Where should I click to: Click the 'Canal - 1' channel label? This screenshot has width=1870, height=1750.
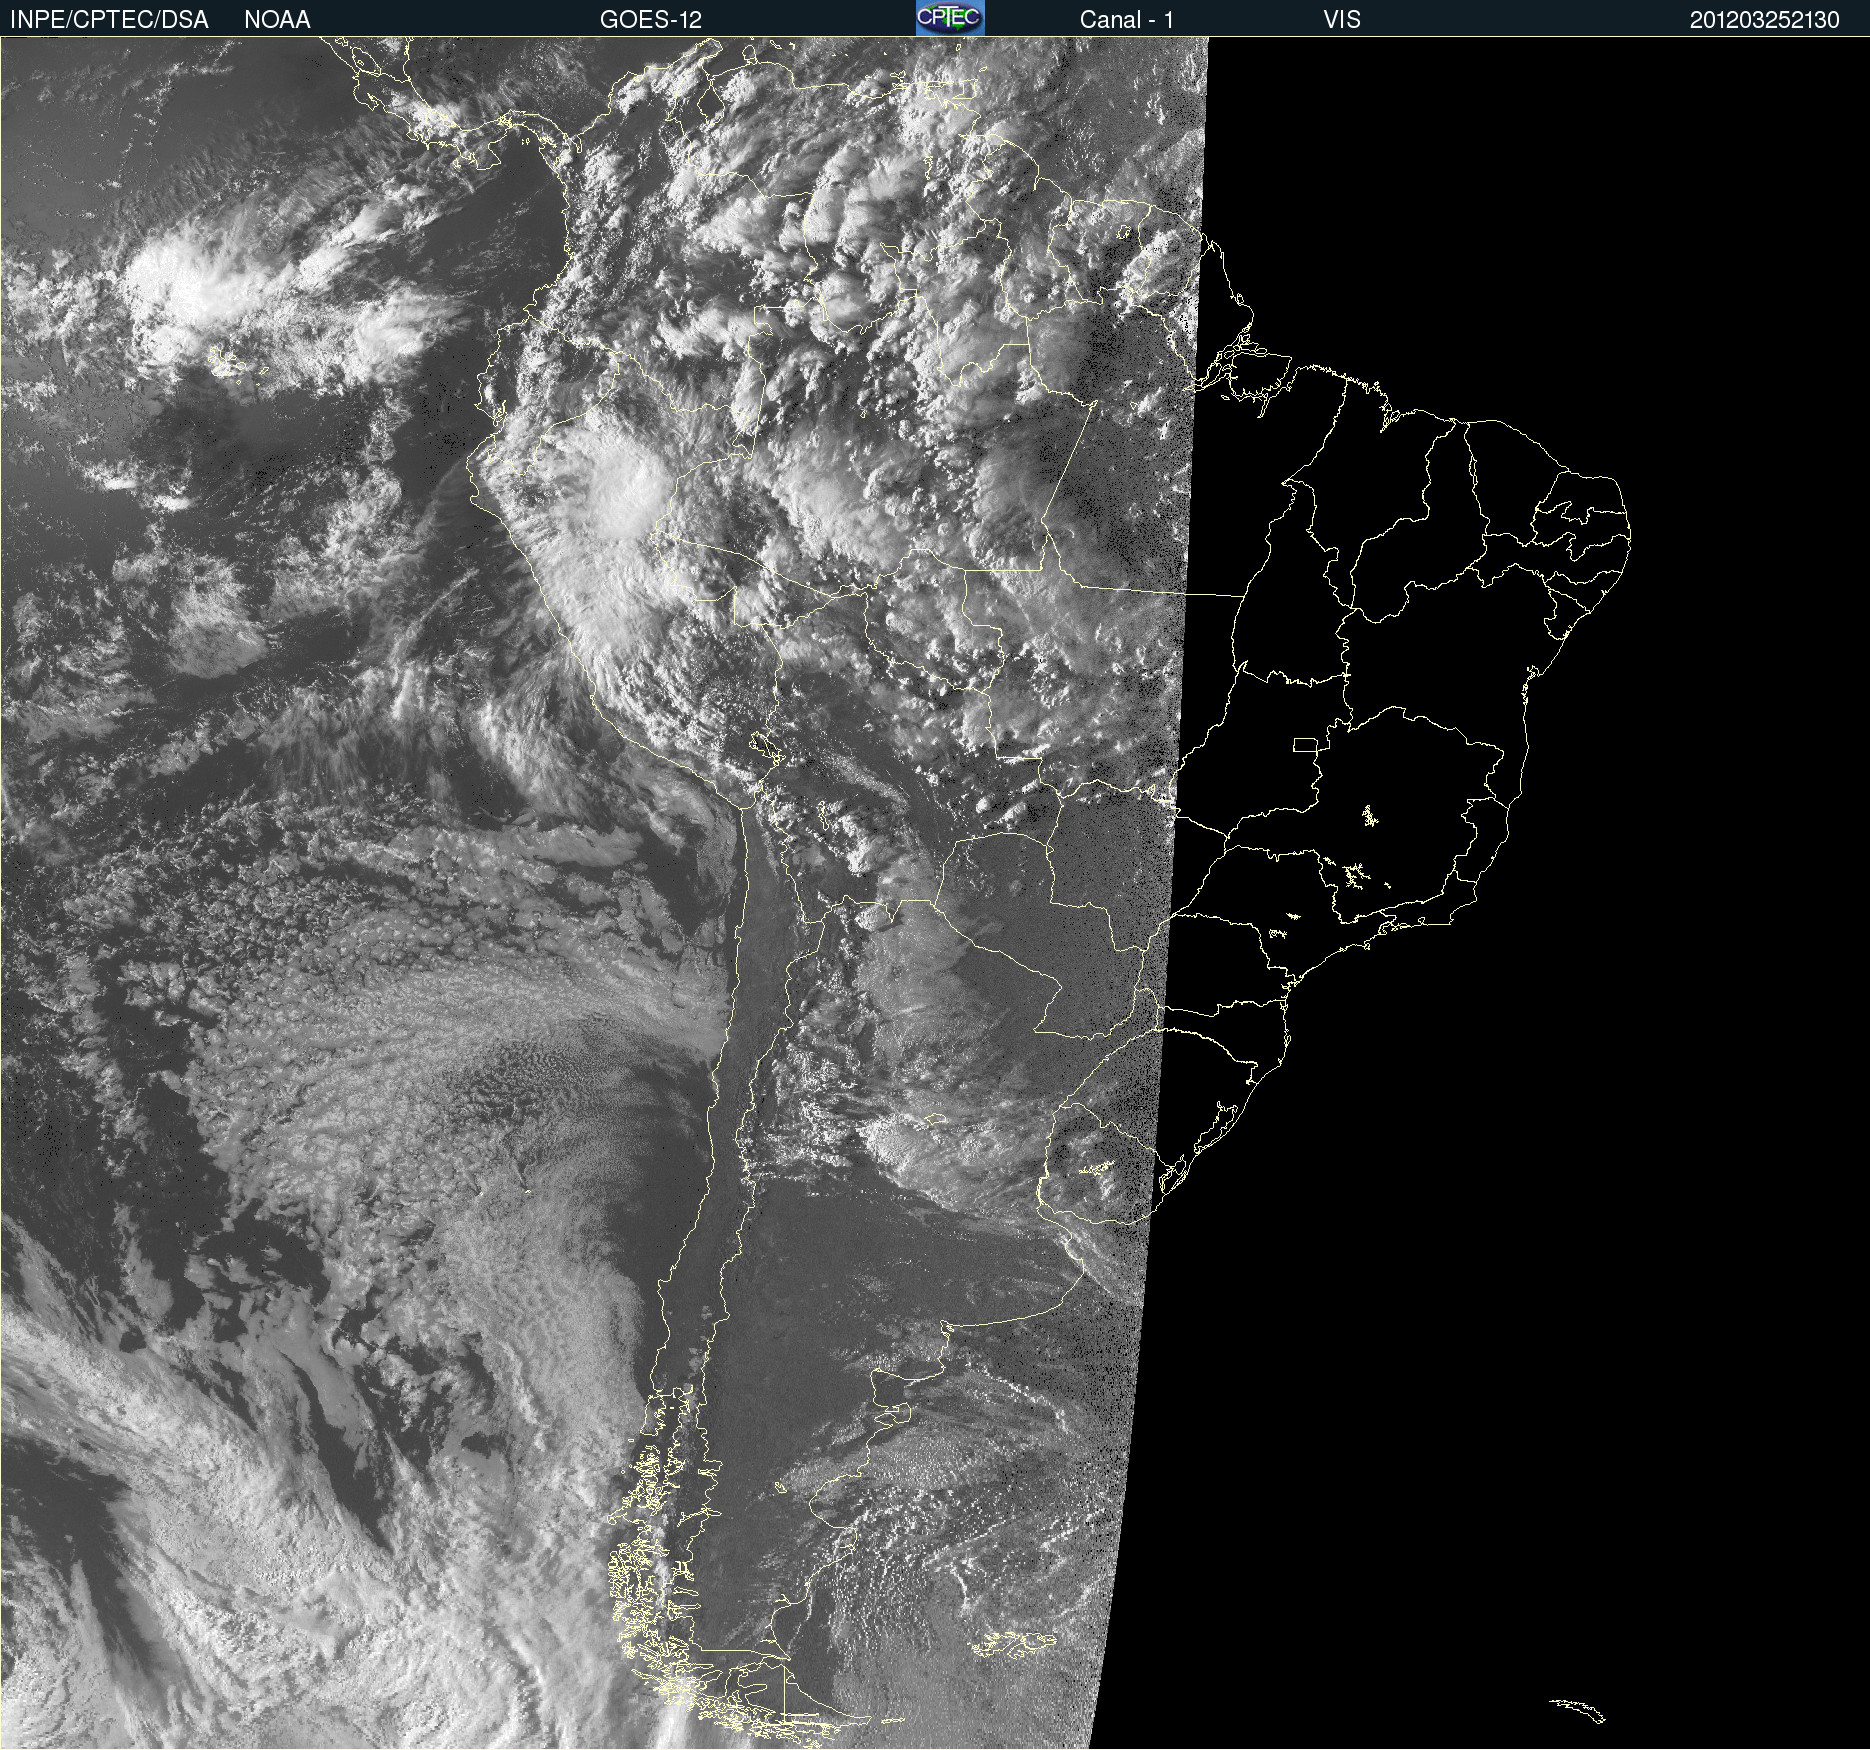(1127, 20)
